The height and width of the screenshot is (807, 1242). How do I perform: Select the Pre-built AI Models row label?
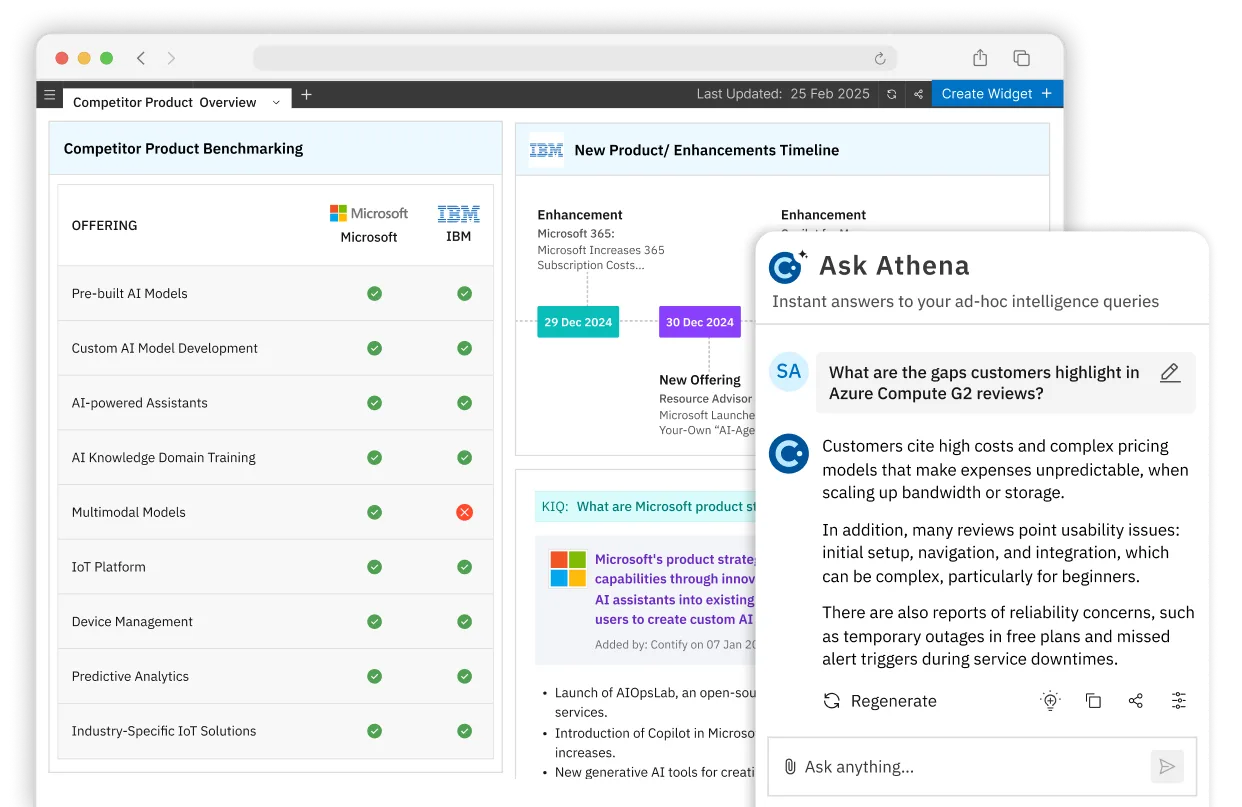[x=129, y=293]
